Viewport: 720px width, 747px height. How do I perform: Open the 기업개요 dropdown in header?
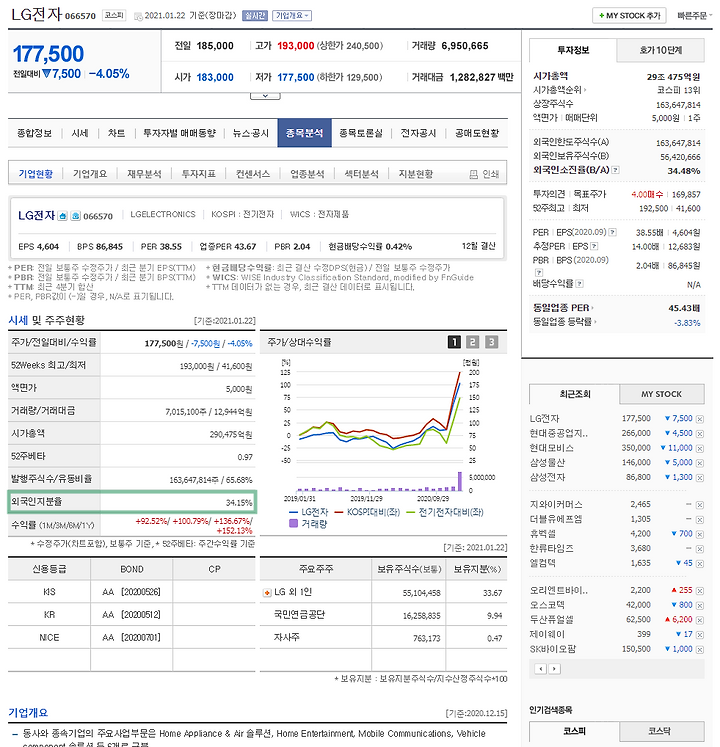(292, 16)
